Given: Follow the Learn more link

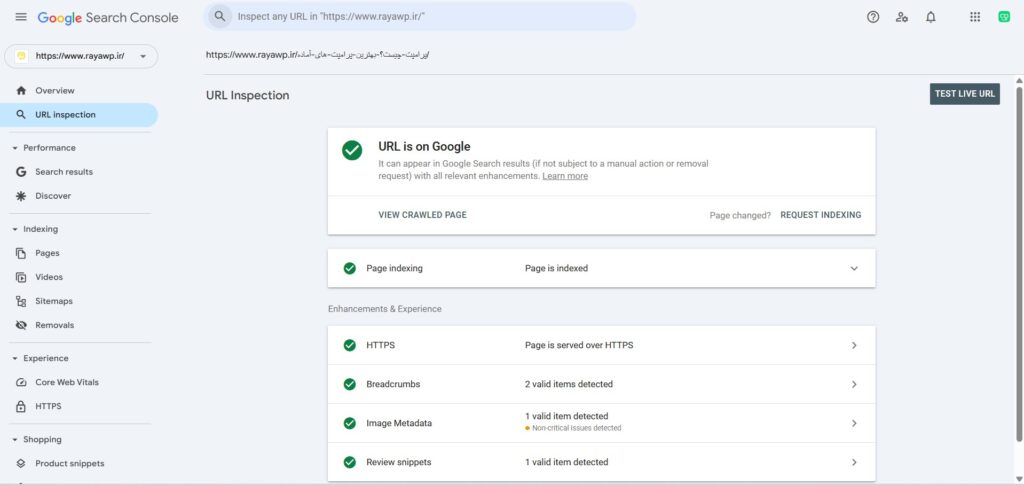Looking at the screenshot, I should pyautogui.click(x=565, y=176).
